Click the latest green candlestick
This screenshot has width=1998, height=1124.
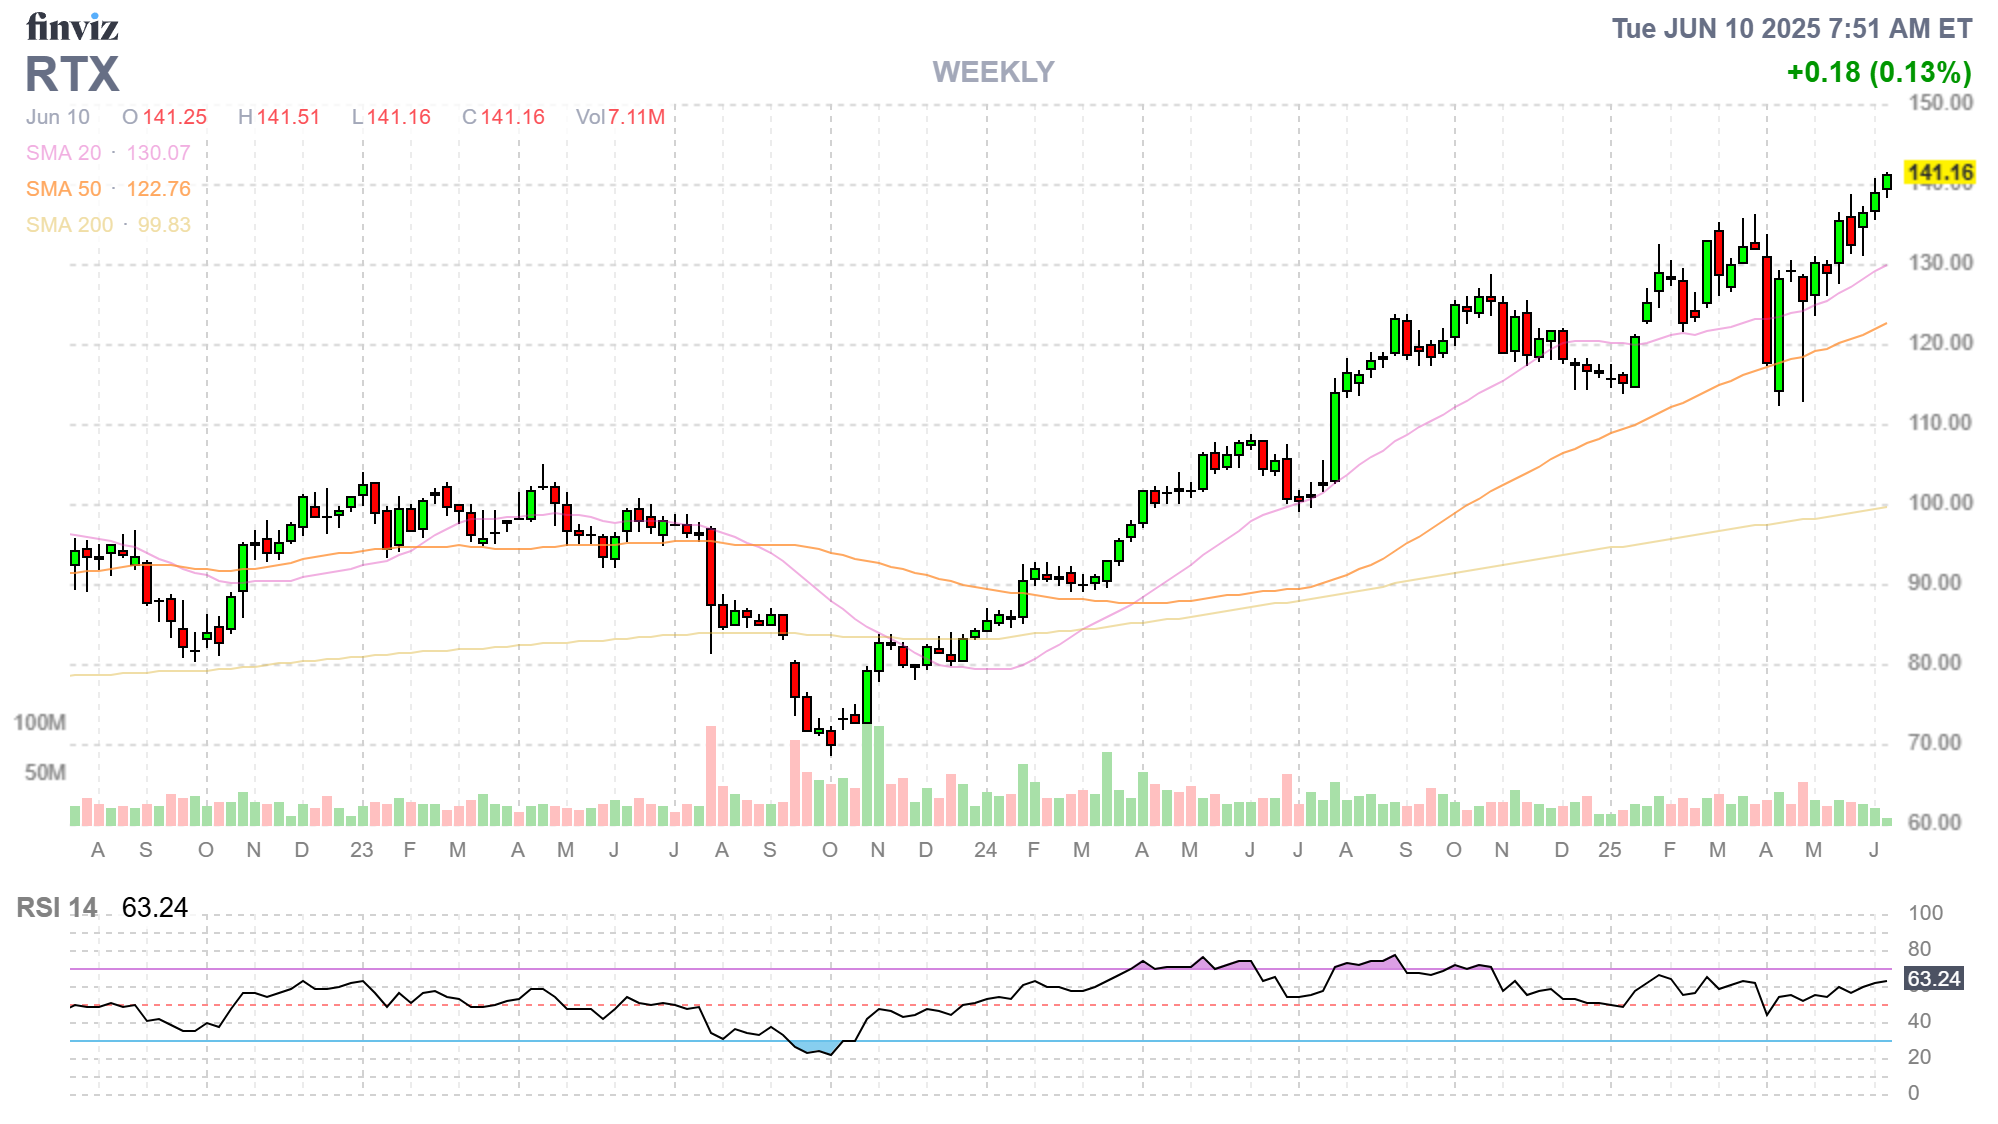click(x=1887, y=181)
